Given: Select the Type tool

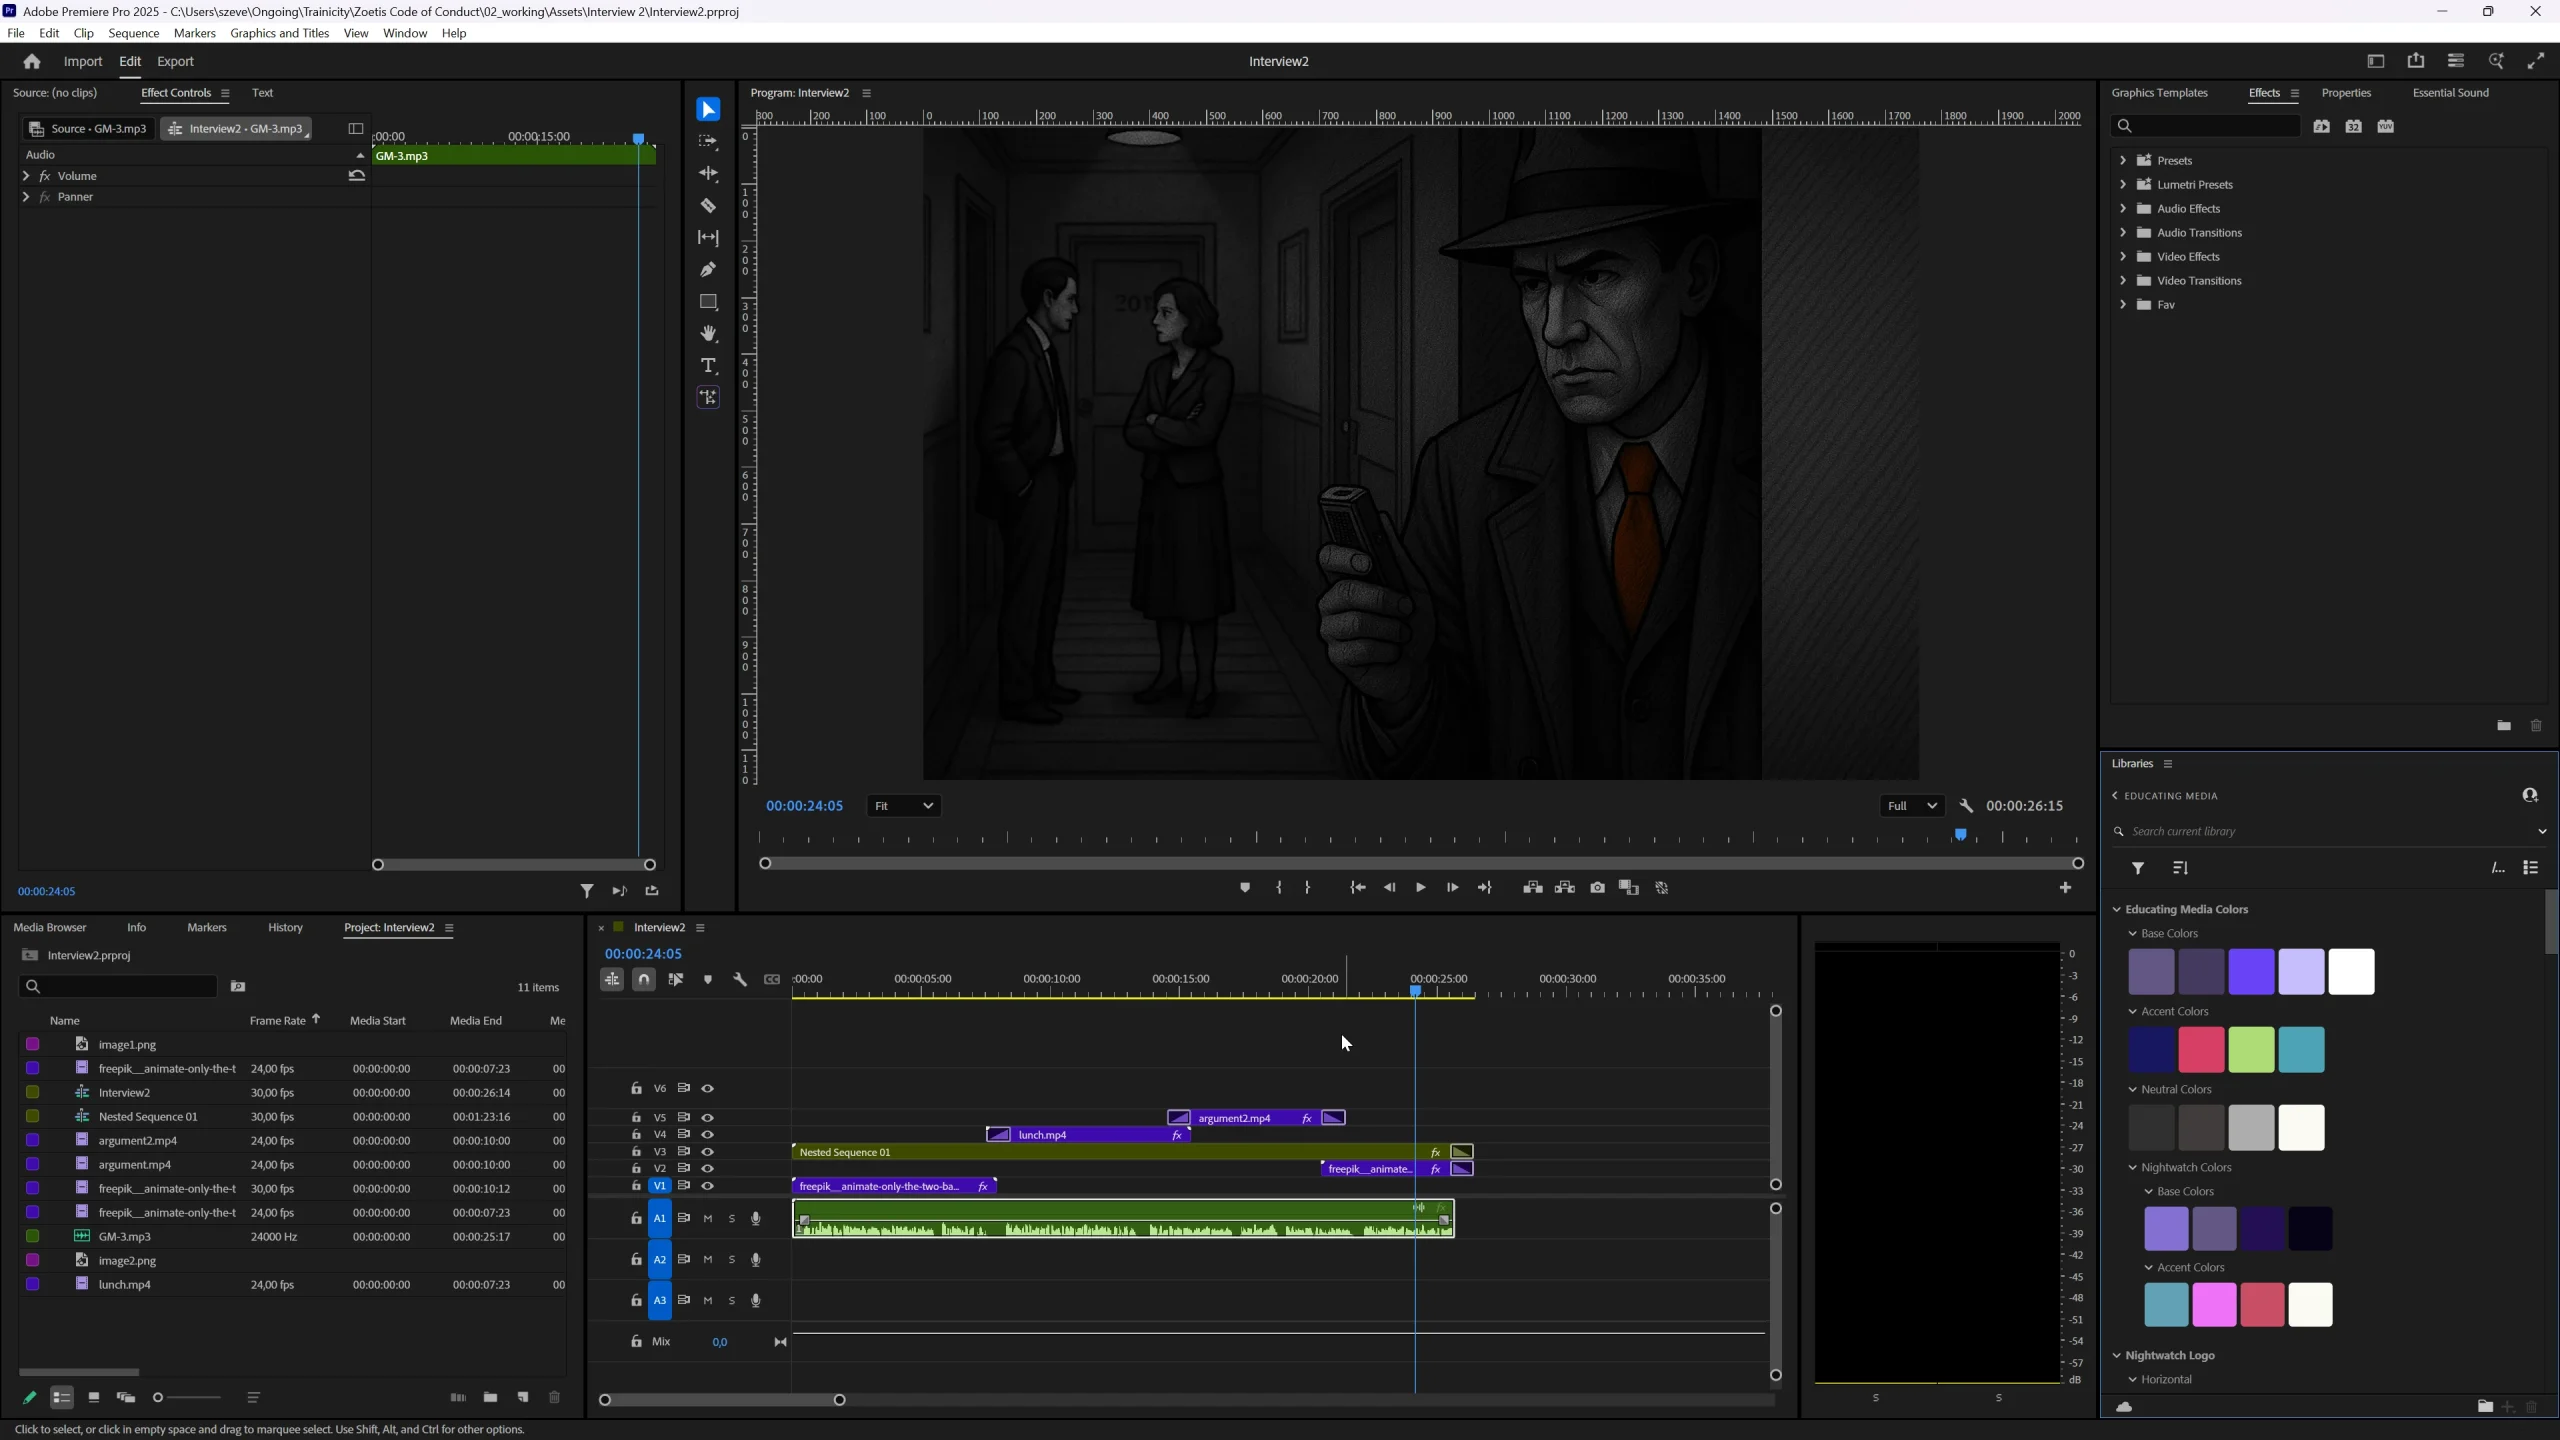Looking at the screenshot, I should (x=708, y=366).
